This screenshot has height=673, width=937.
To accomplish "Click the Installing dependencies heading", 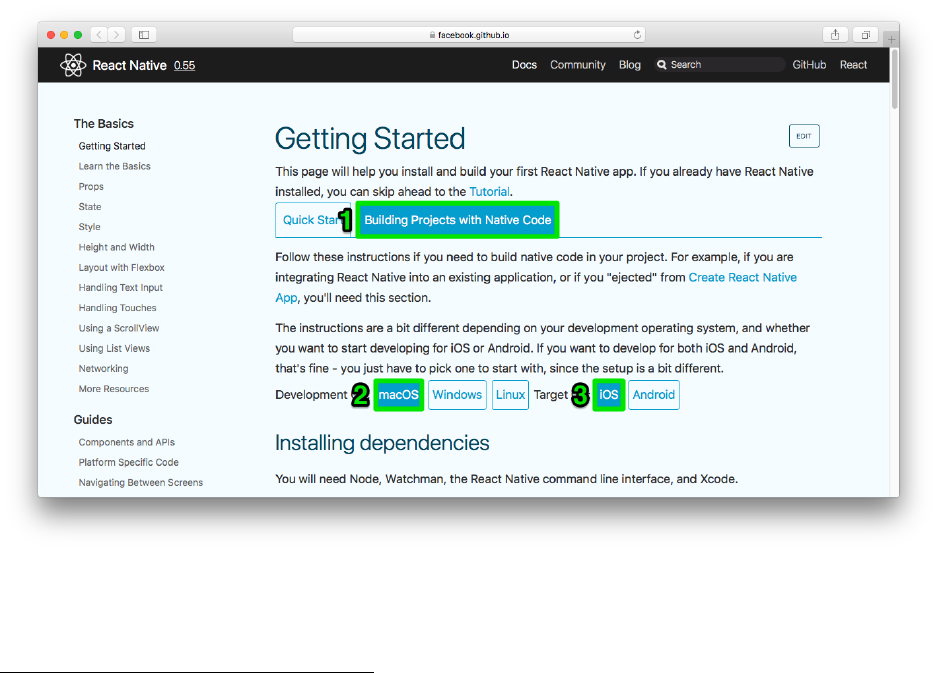I will click(x=382, y=443).
